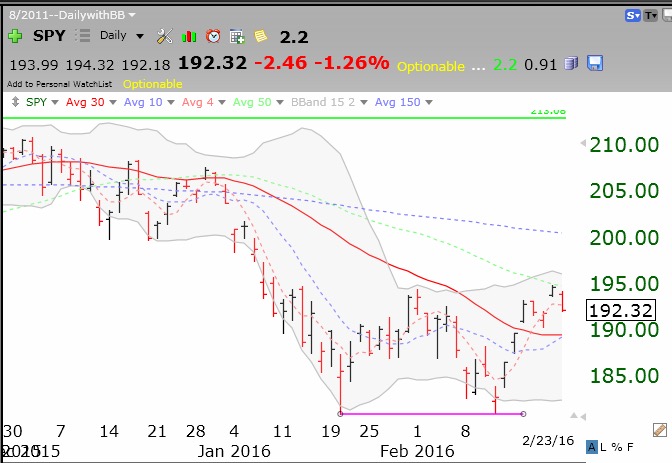Expand the SPY plot legend dropdown
This screenshot has width=672, height=463.
pos(55,102)
